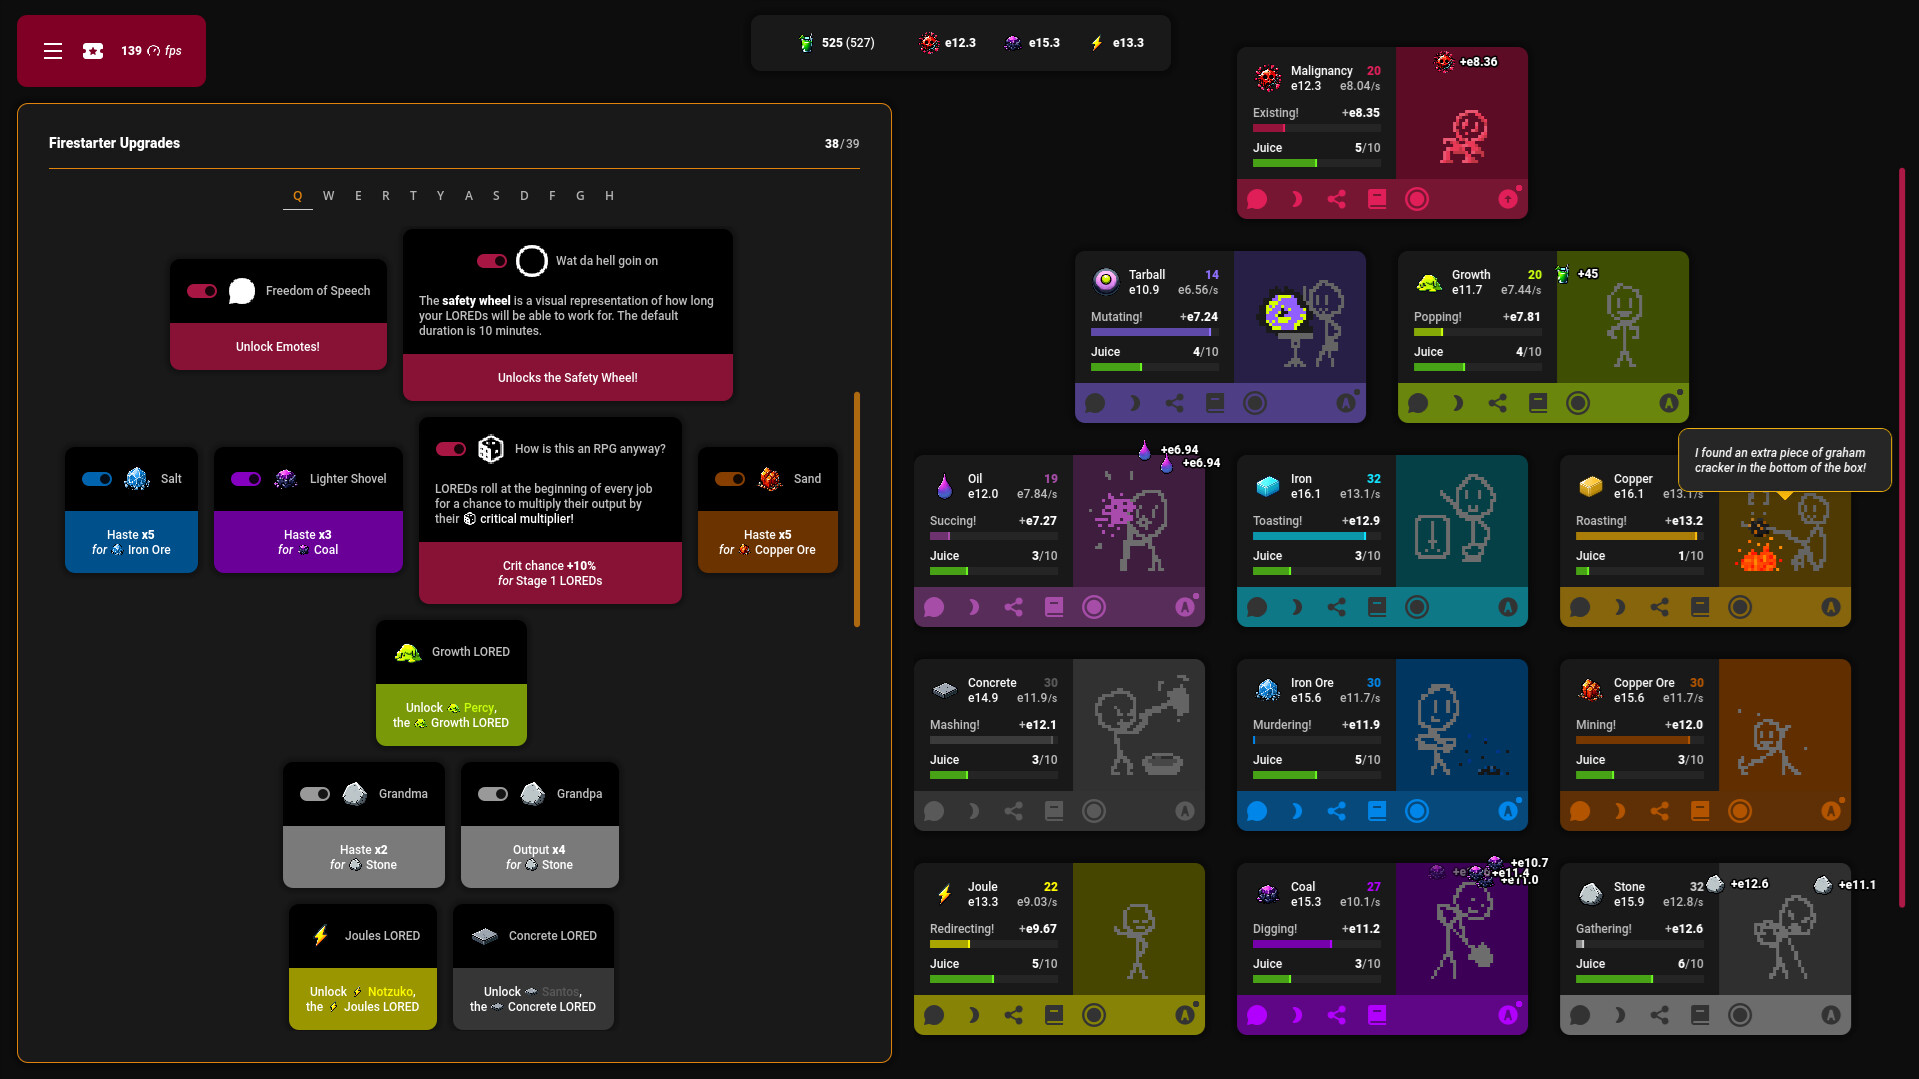The width and height of the screenshot is (1919, 1079).
Task: Click the orange scrollbar in Firestarter Upgrades
Action: pyautogui.click(x=857, y=510)
